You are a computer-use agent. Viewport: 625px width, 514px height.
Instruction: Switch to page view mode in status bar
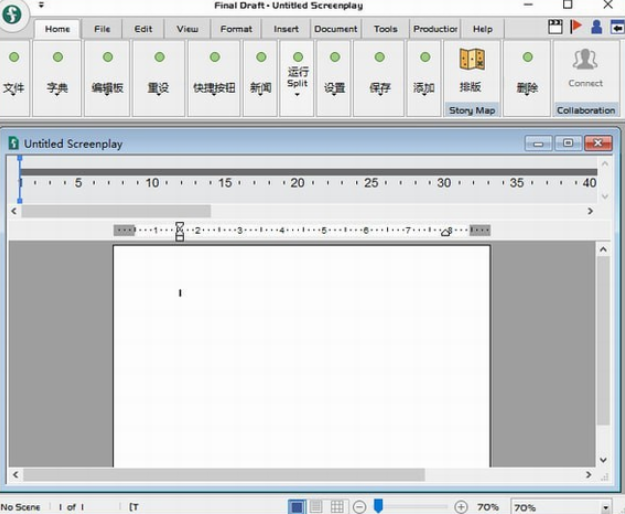point(297,507)
